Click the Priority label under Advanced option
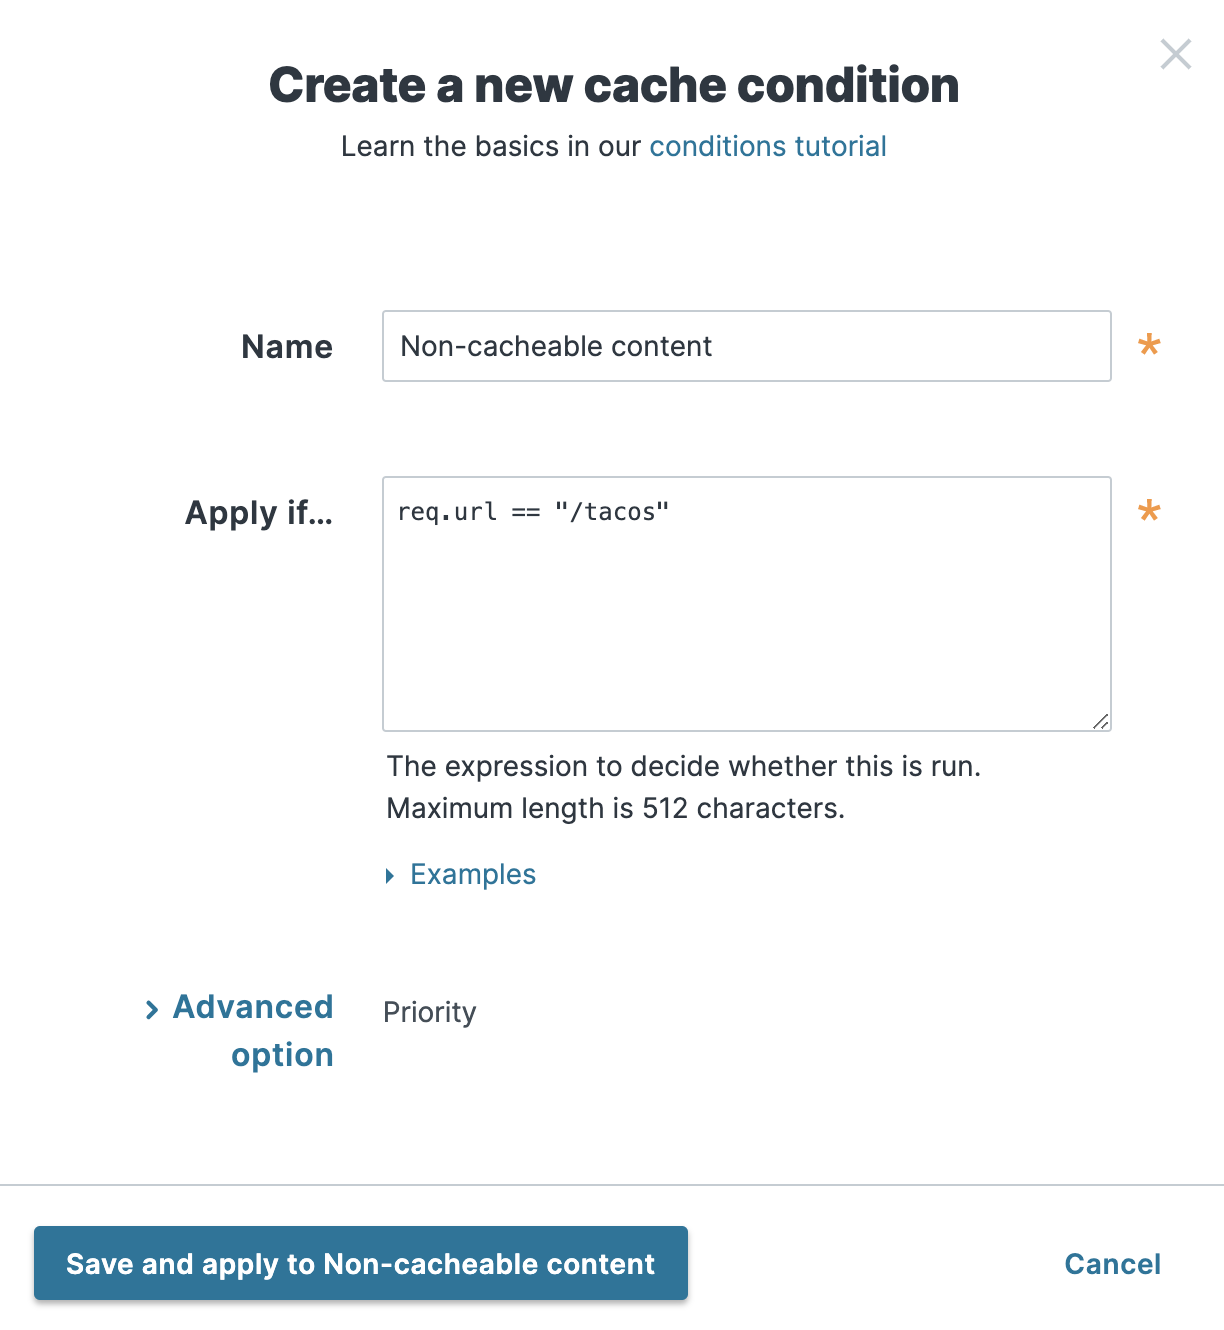 pos(429,1012)
